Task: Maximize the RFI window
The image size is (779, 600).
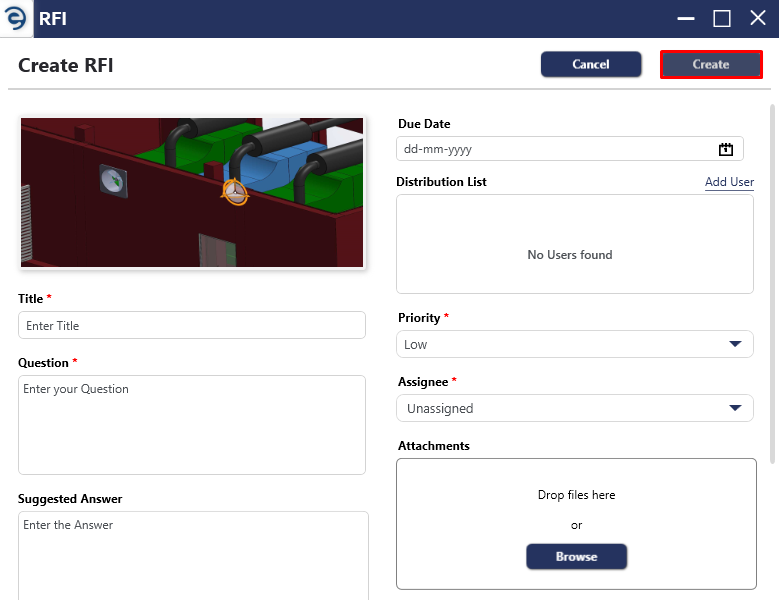Action: point(721,19)
